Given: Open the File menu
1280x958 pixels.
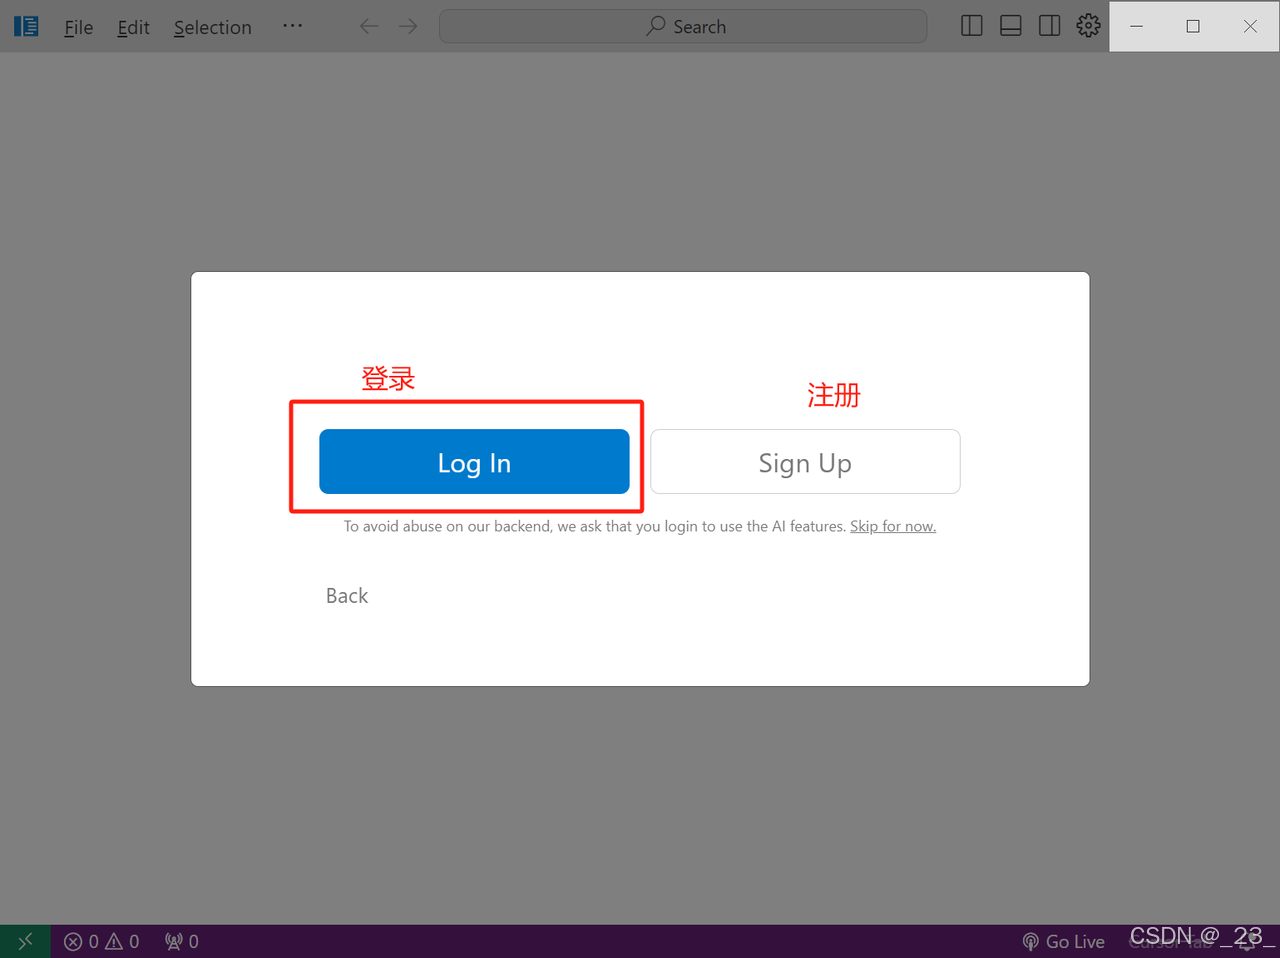Looking at the screenshot, I should tap(78, 27).
